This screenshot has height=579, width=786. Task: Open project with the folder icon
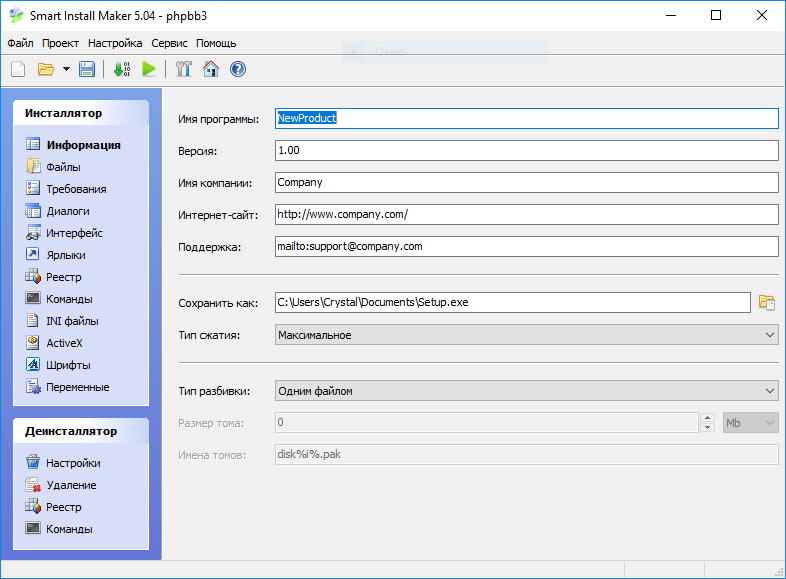[46, 69]
